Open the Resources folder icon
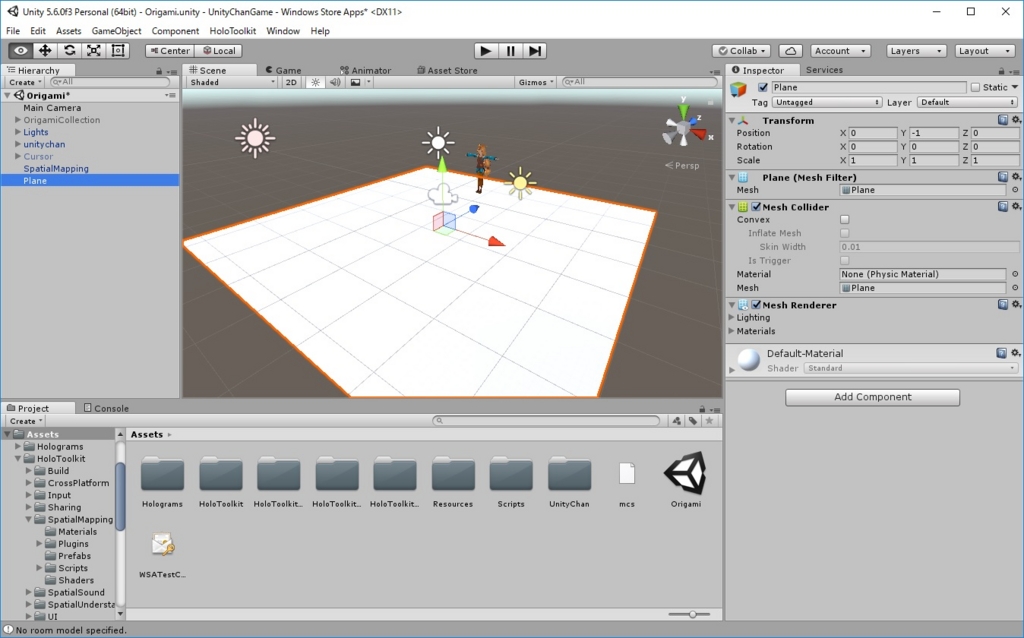Viewport: 1024px width, 638px height. click(x=453, y=475)
